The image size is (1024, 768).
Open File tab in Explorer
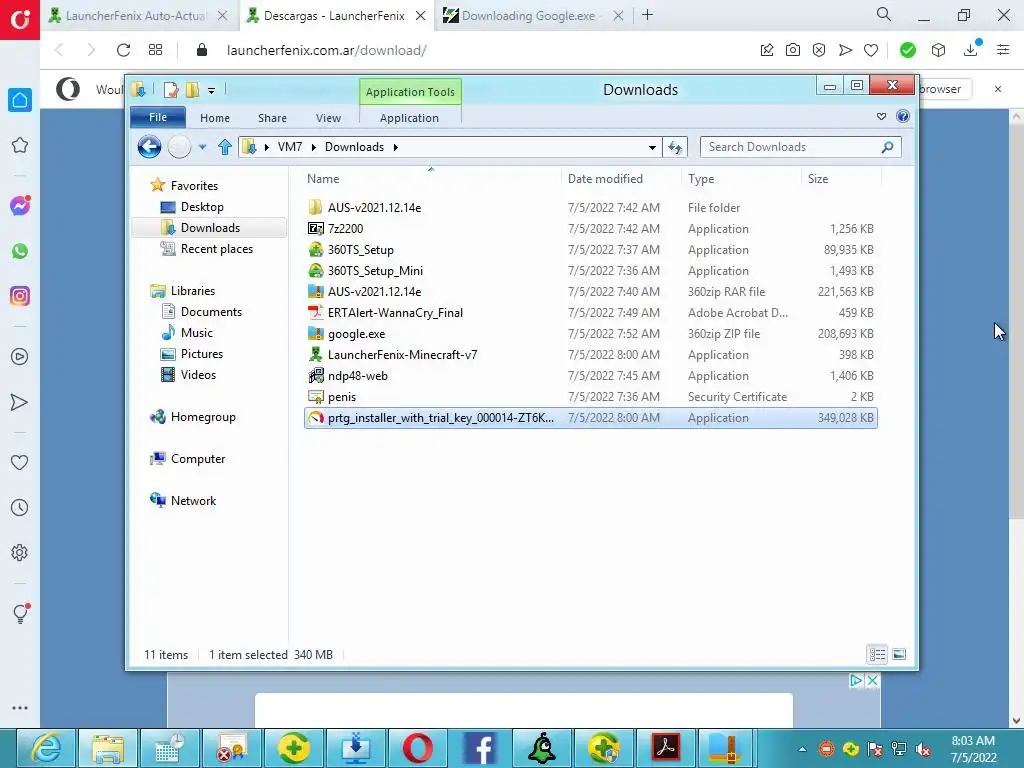tap(158, 117)
